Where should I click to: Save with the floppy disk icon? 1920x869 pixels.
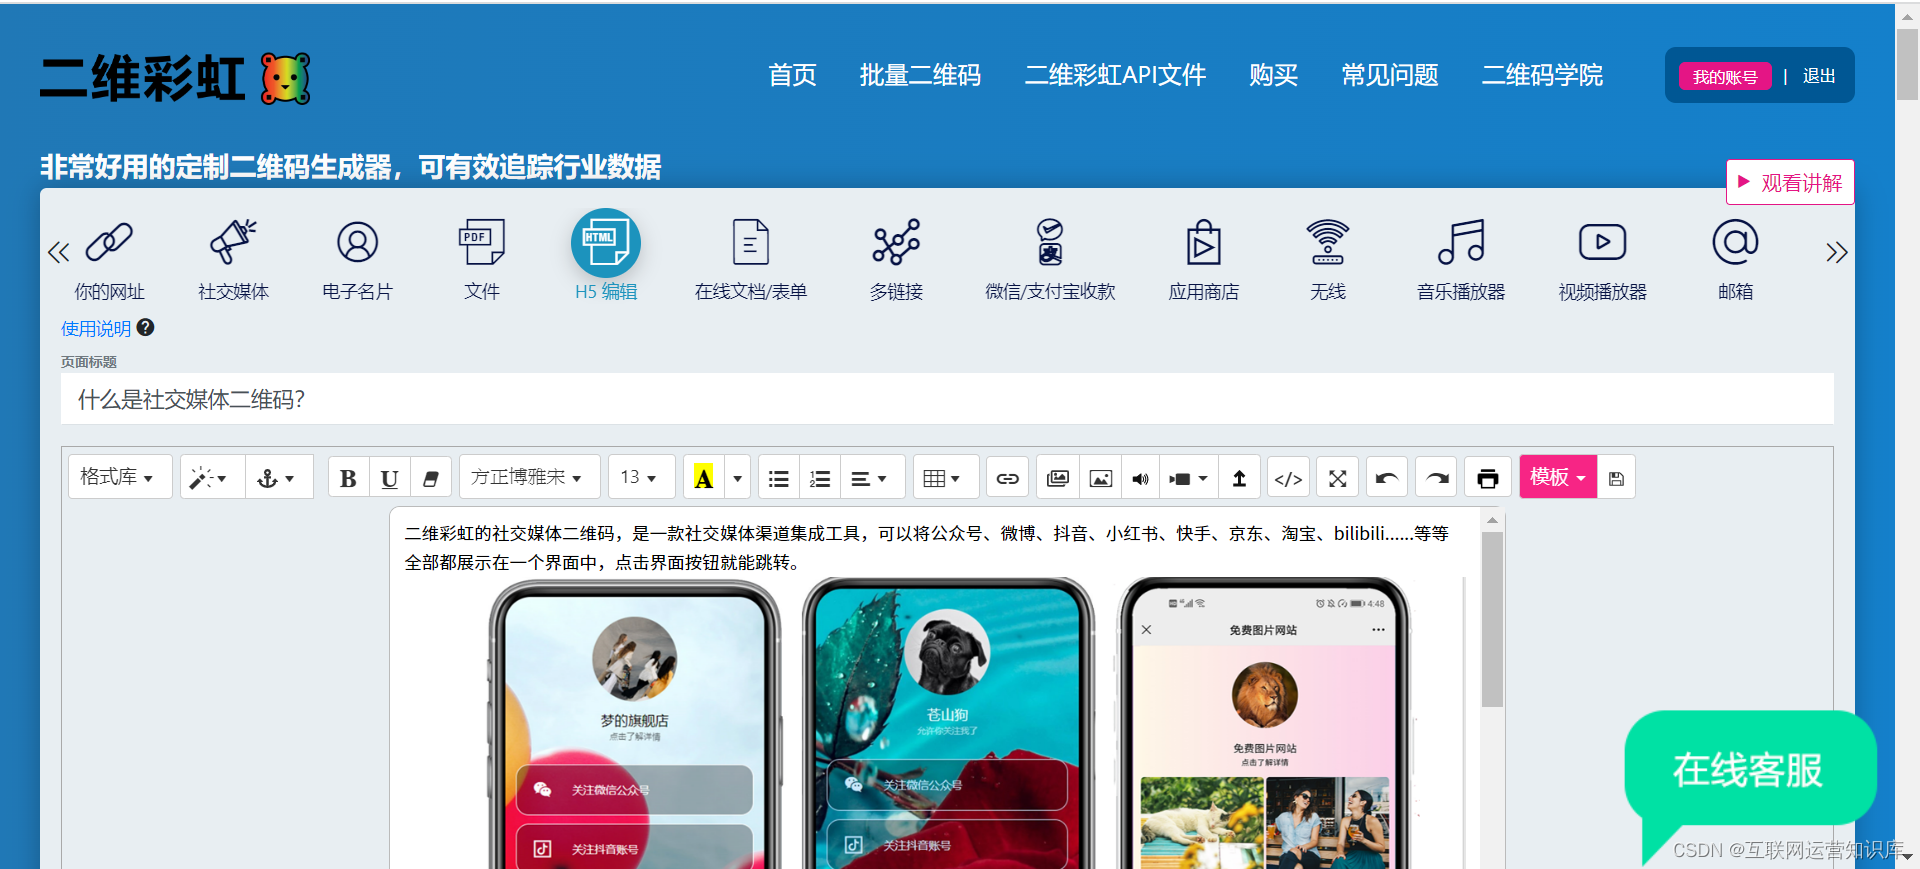[1616, 478]
